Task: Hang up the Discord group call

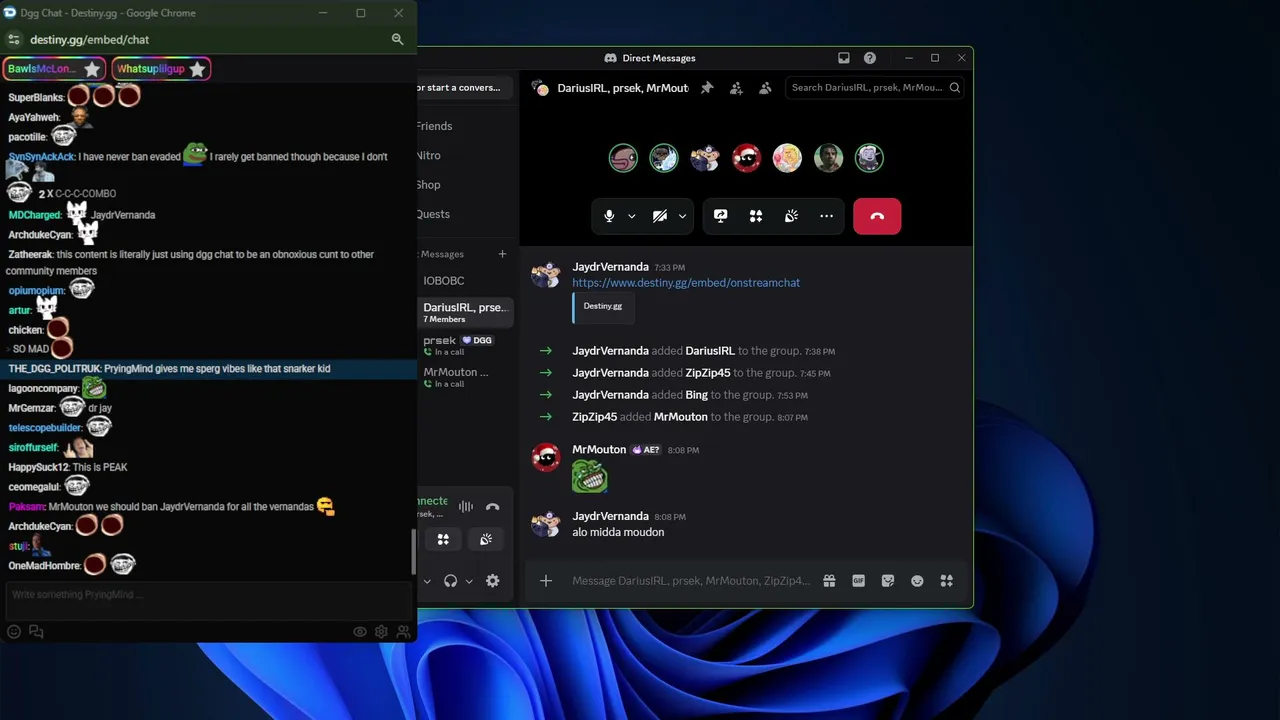Action: click(x=877, y=216)
